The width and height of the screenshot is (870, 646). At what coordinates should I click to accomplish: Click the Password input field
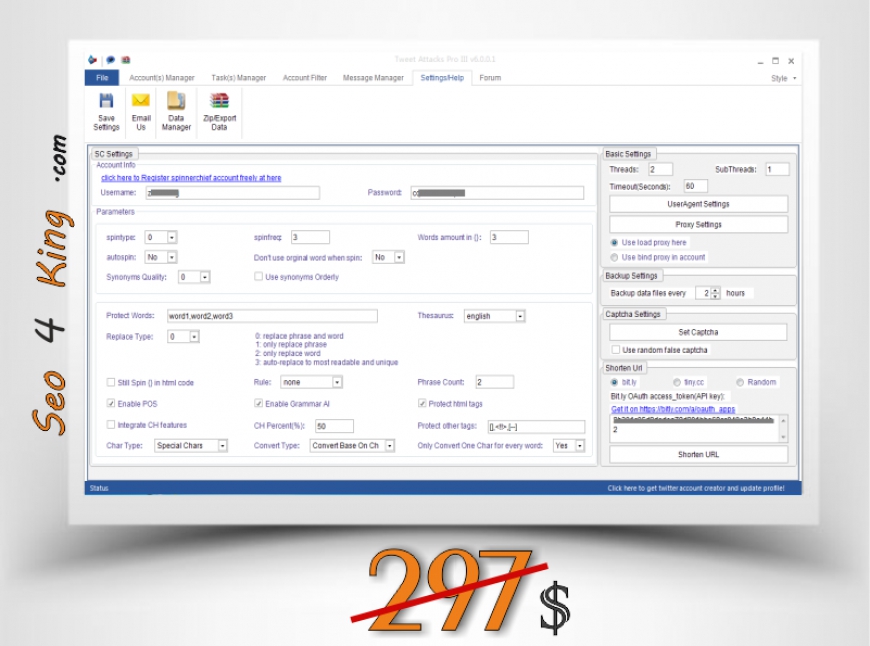497,193
